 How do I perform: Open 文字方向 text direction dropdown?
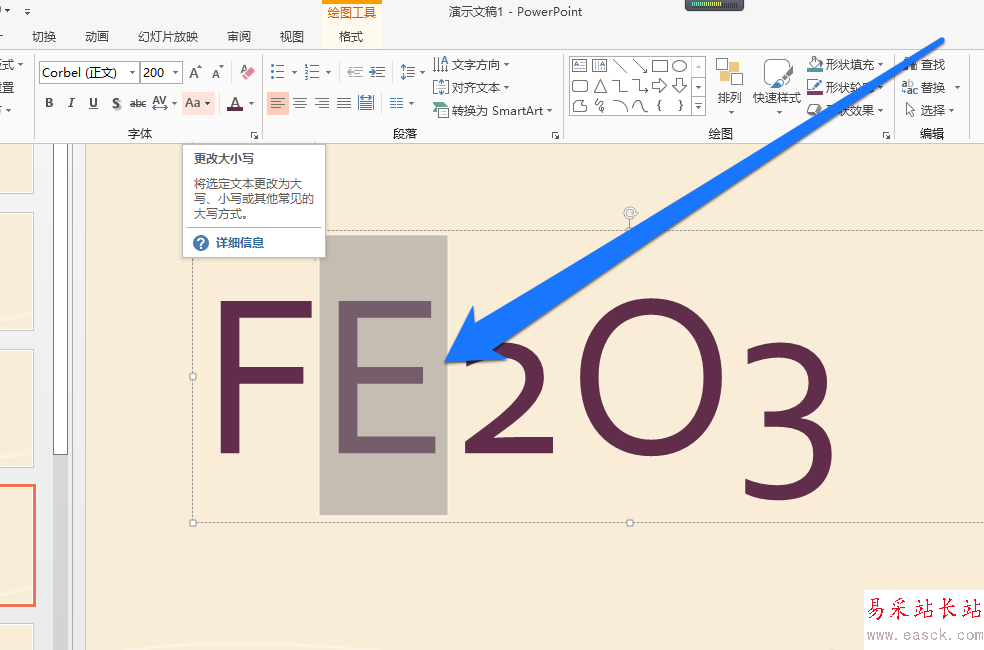(471, 65)
